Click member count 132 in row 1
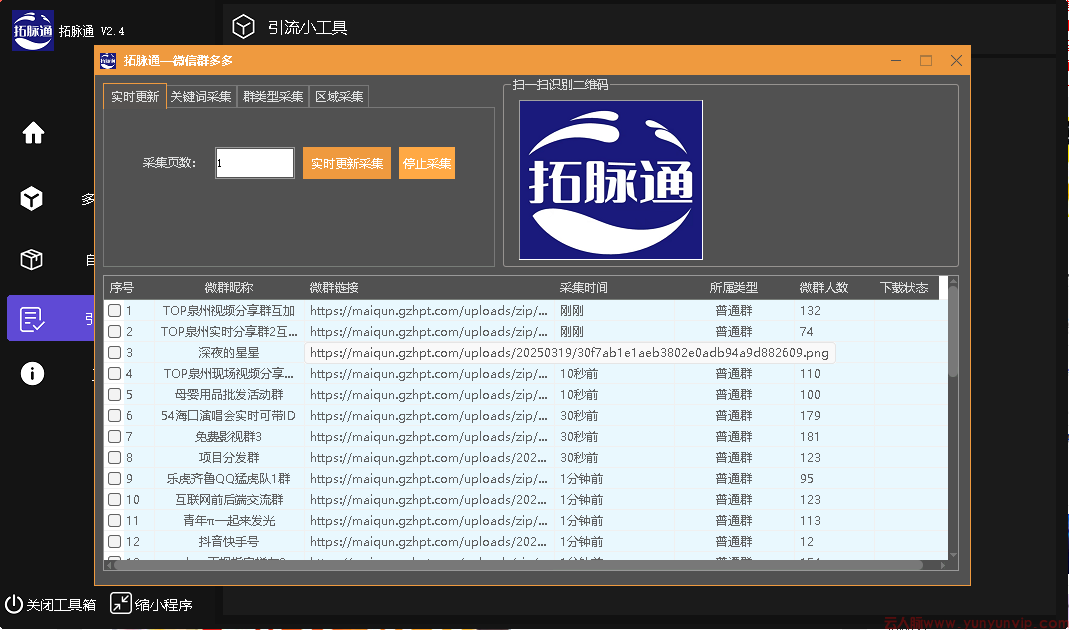1069x630 pixels. [x=810, y=310]
